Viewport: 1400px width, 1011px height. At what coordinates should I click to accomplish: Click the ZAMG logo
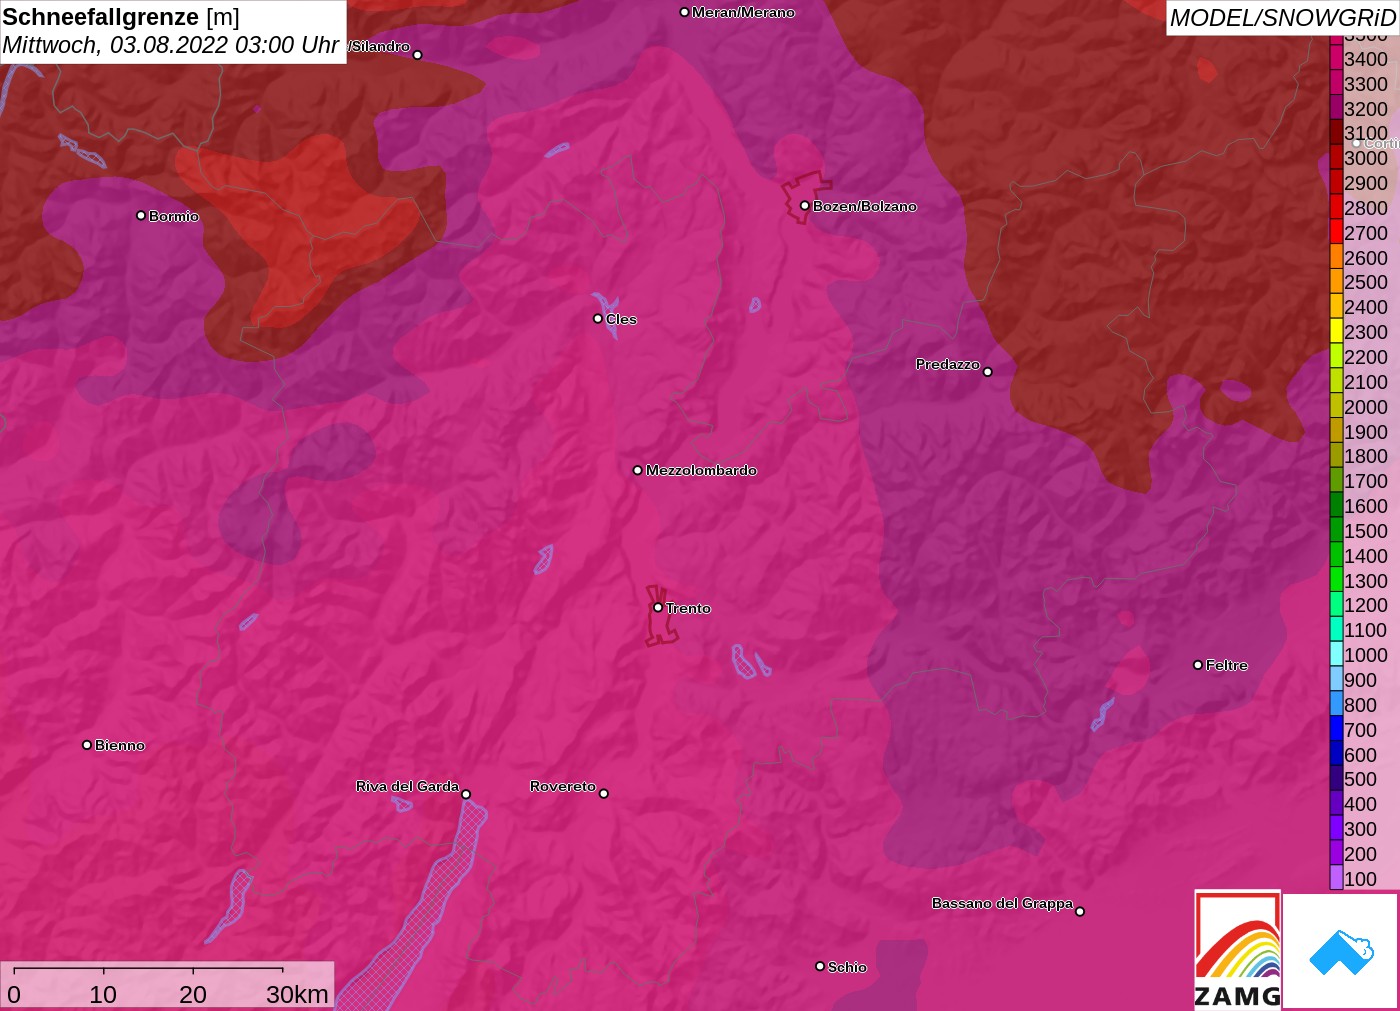pyautogui.click(x=1238, y=950)
